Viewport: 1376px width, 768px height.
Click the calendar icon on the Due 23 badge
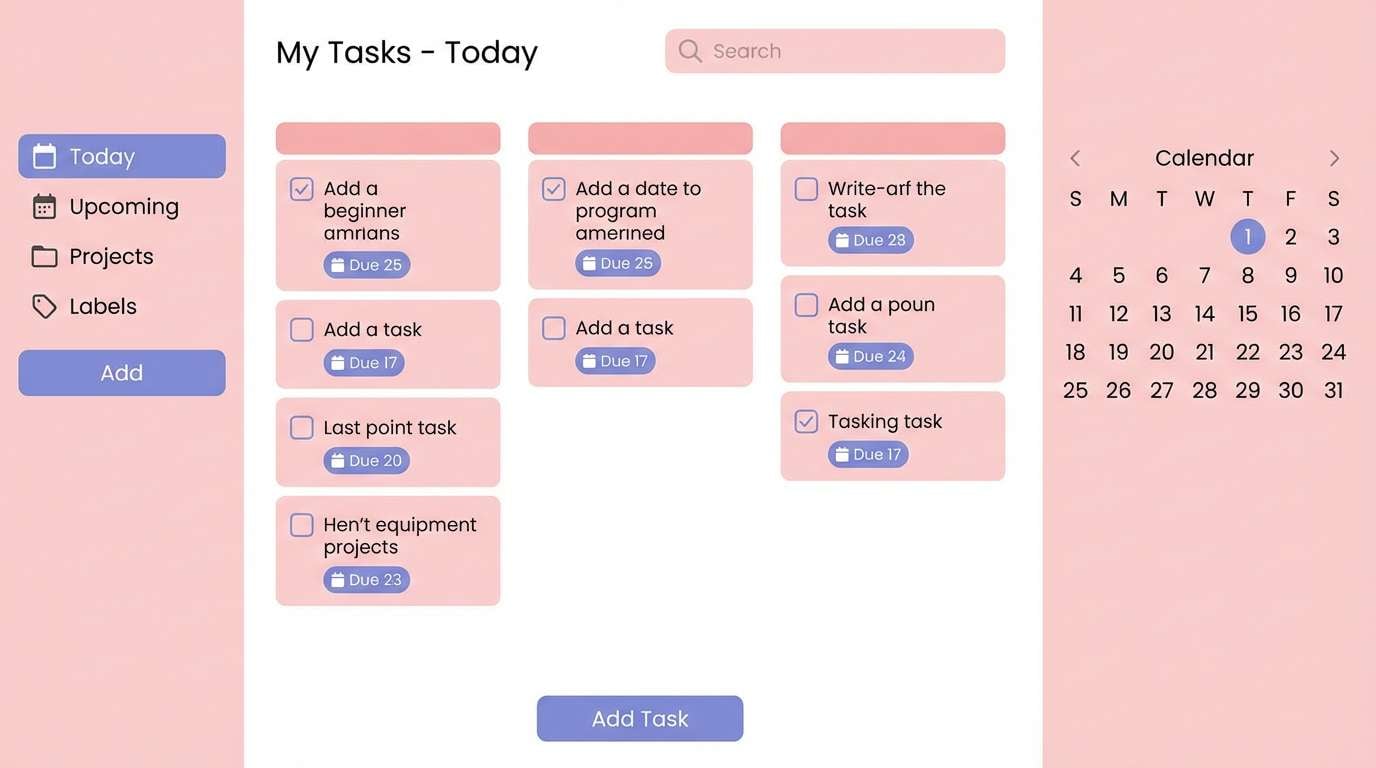[x=338, y=580]
